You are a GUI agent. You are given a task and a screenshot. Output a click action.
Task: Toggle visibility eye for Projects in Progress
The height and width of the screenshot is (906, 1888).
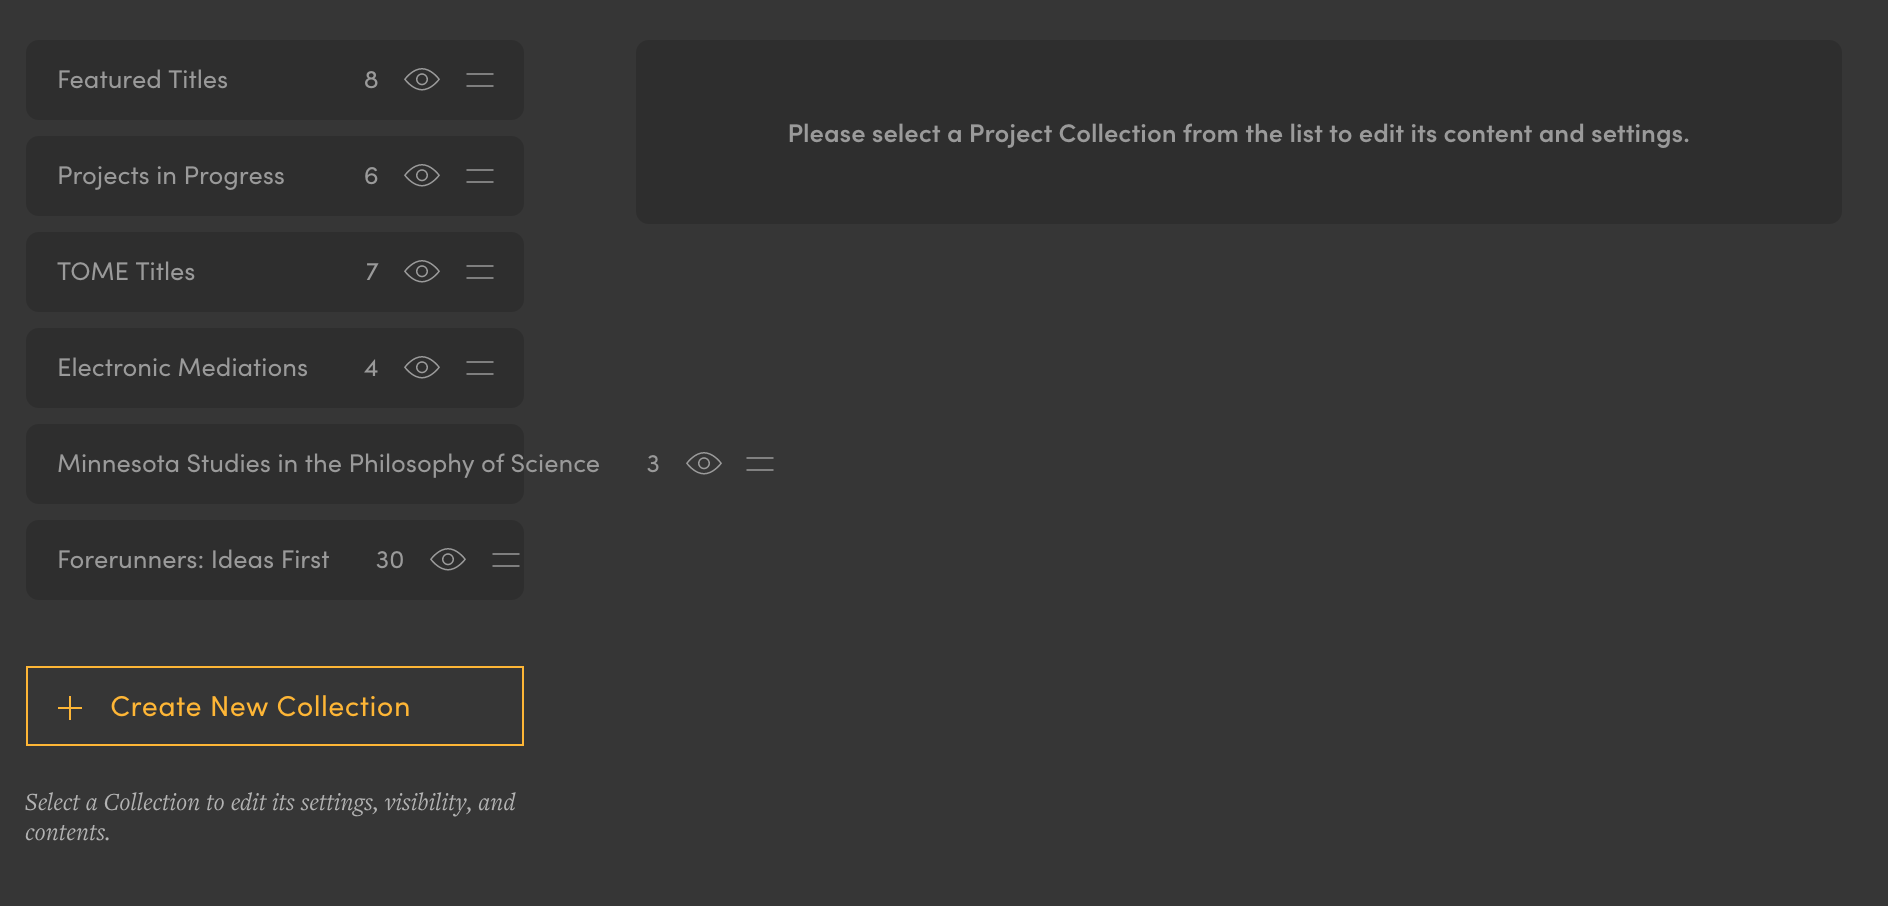[x=422, y=175]
